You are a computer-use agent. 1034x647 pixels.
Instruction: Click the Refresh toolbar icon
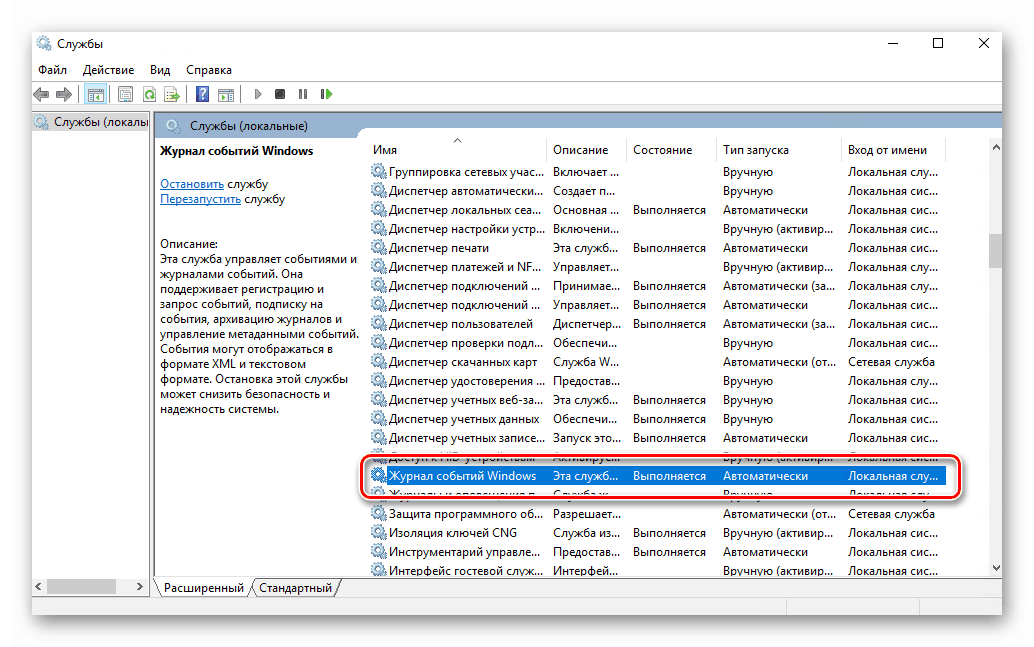click(x=150, y=94)
